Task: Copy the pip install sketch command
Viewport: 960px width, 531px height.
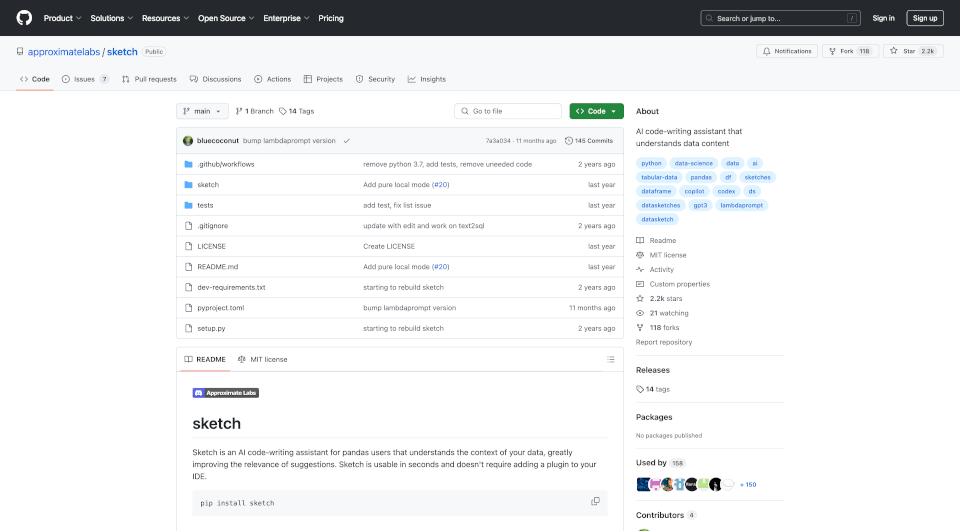Action: (x=595, y=502)
